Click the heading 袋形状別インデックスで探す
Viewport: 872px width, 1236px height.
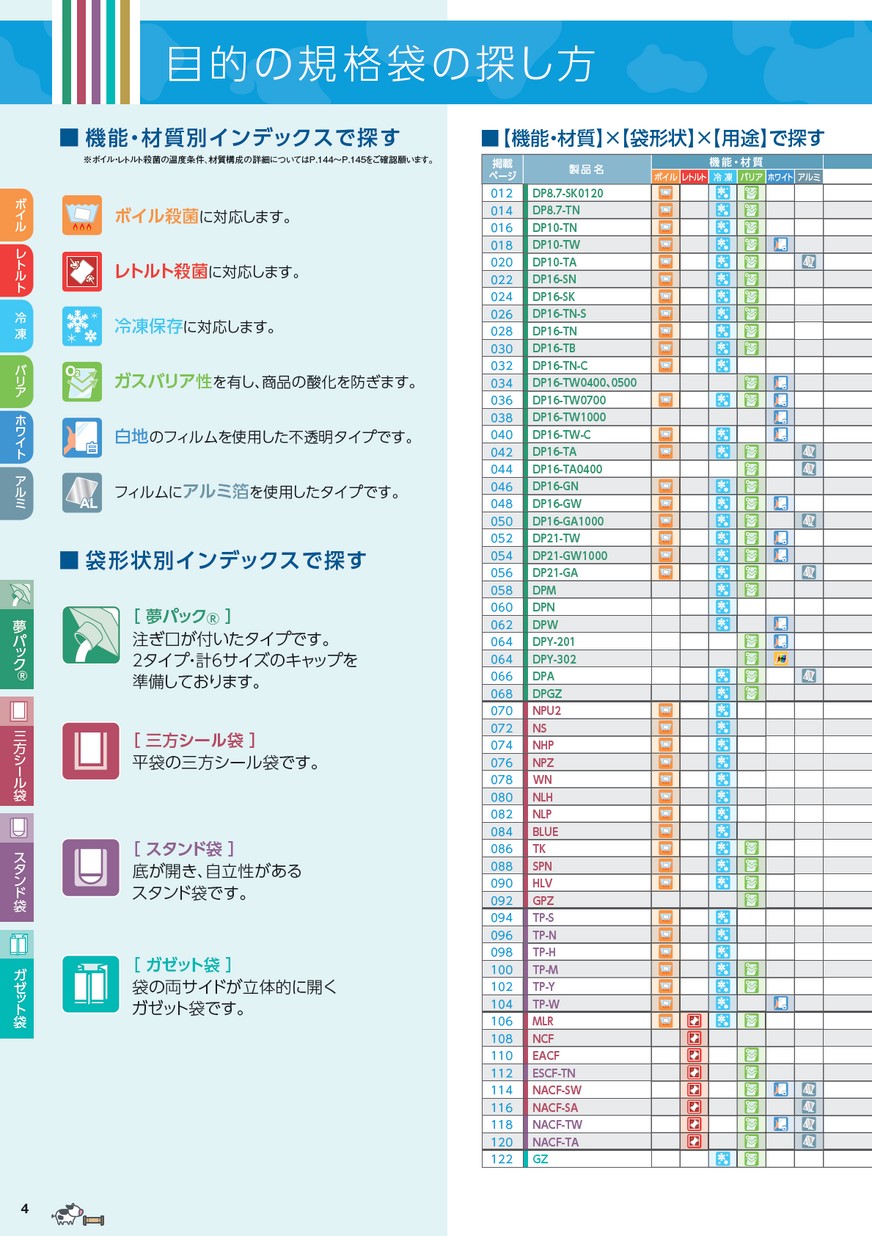pyautogui.click(x=225, y=560)
